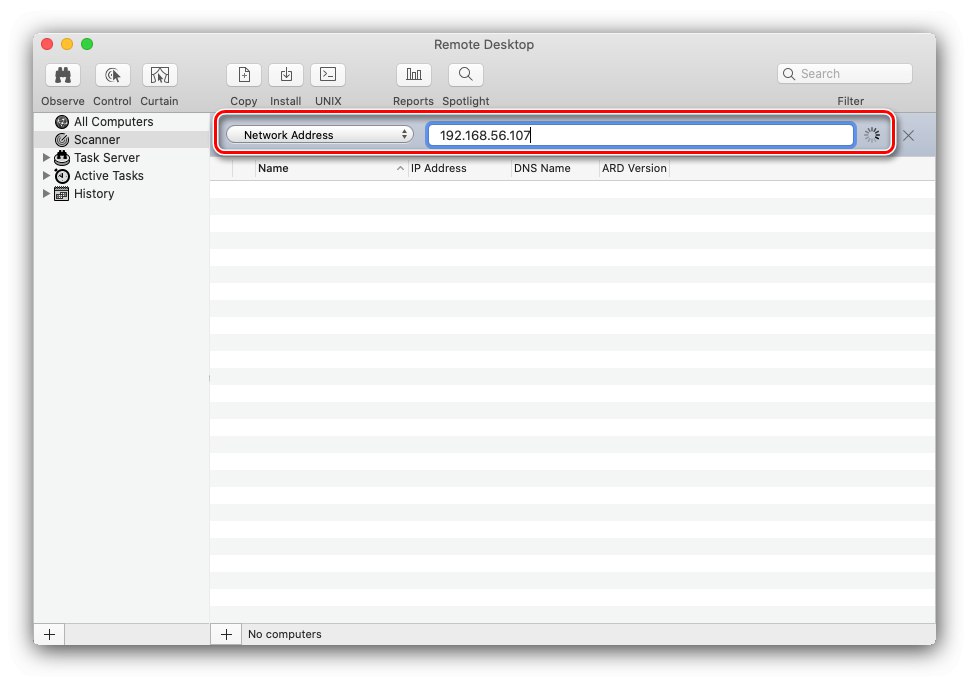Click the plus button beside No computers

tap(226, 634)
